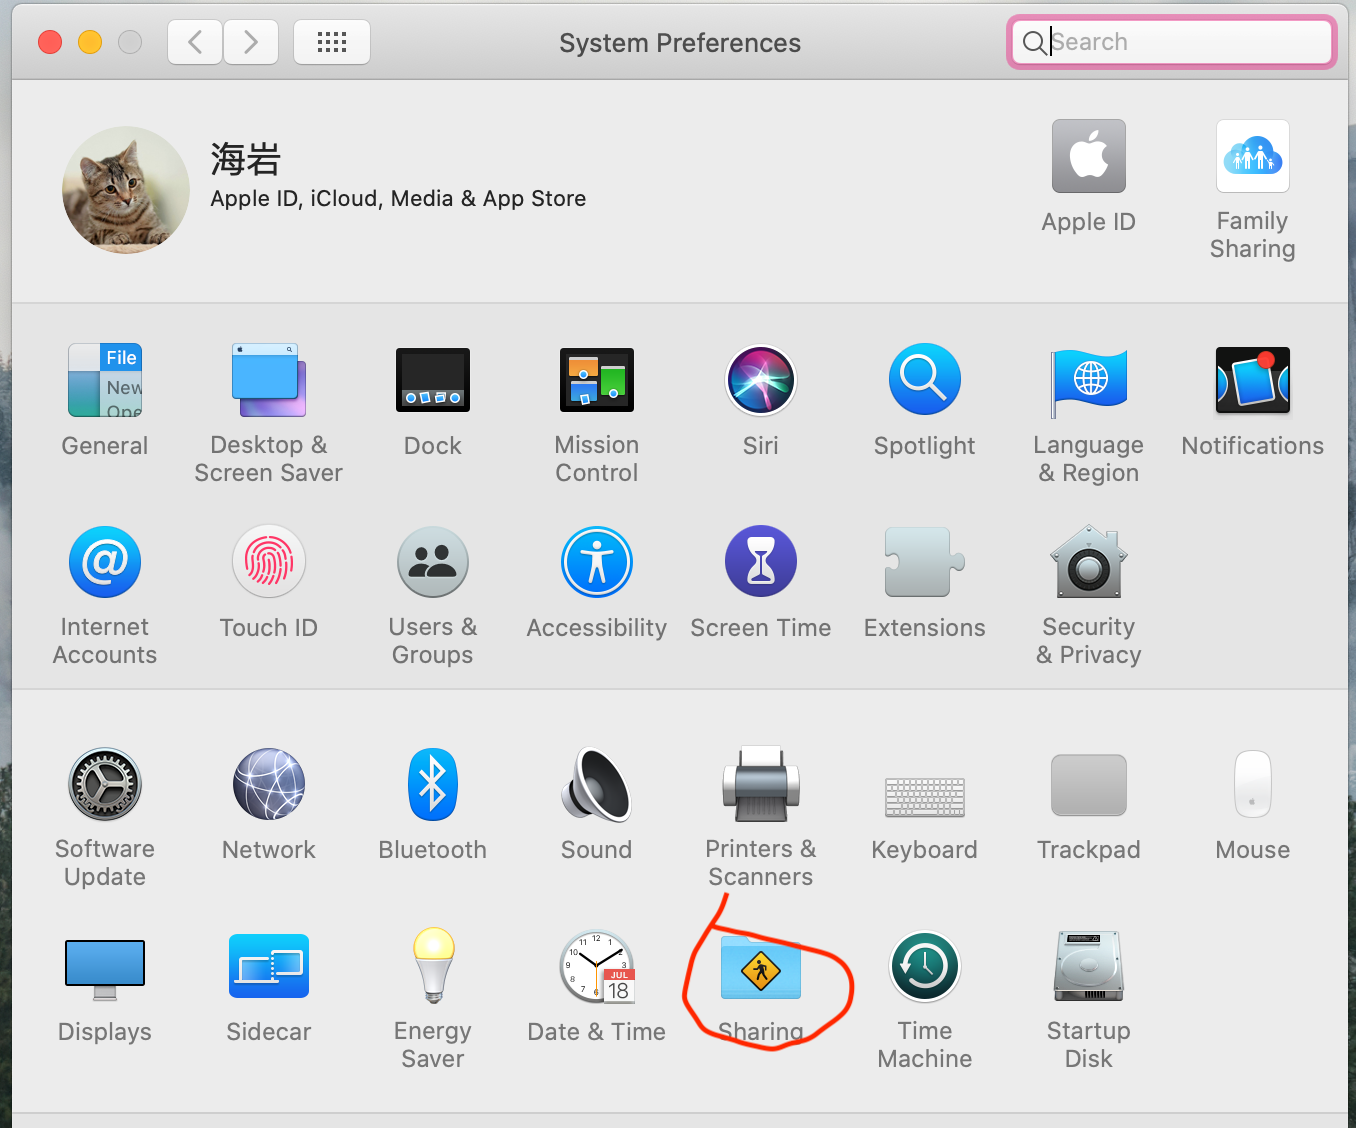Open Spotlight preferences

pos(924,380)
